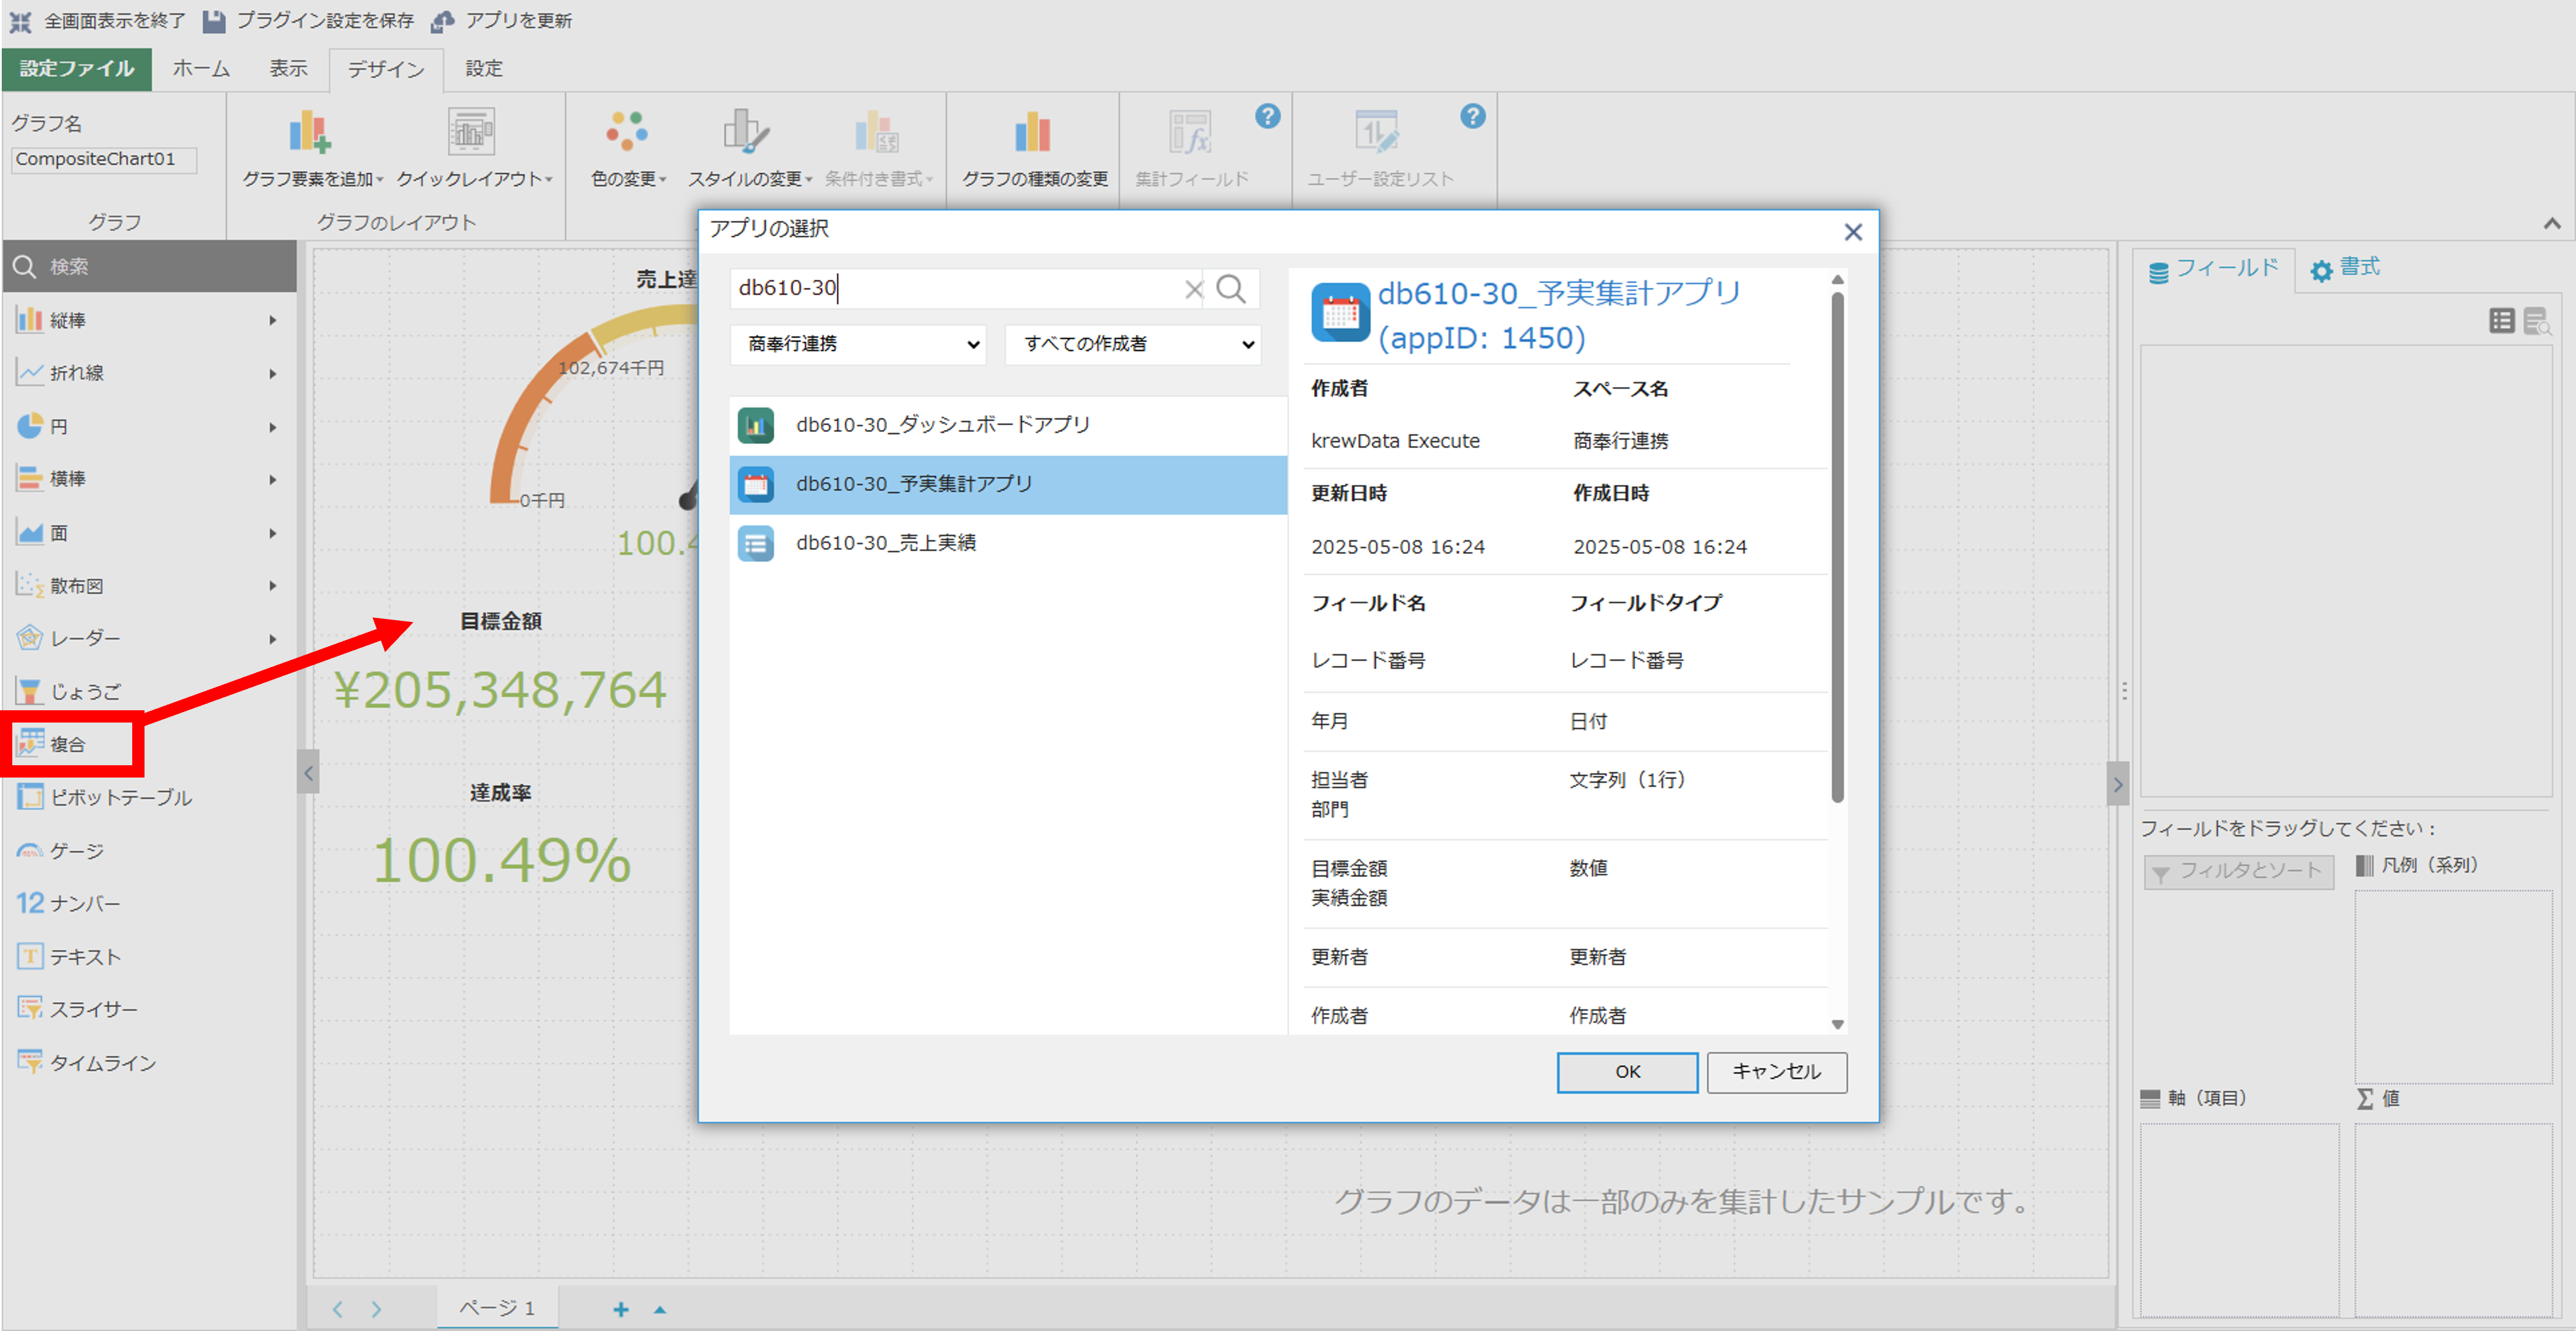Select 円 chart type in sidebar
This screenshot has height=1331, width=2576.
148,426
